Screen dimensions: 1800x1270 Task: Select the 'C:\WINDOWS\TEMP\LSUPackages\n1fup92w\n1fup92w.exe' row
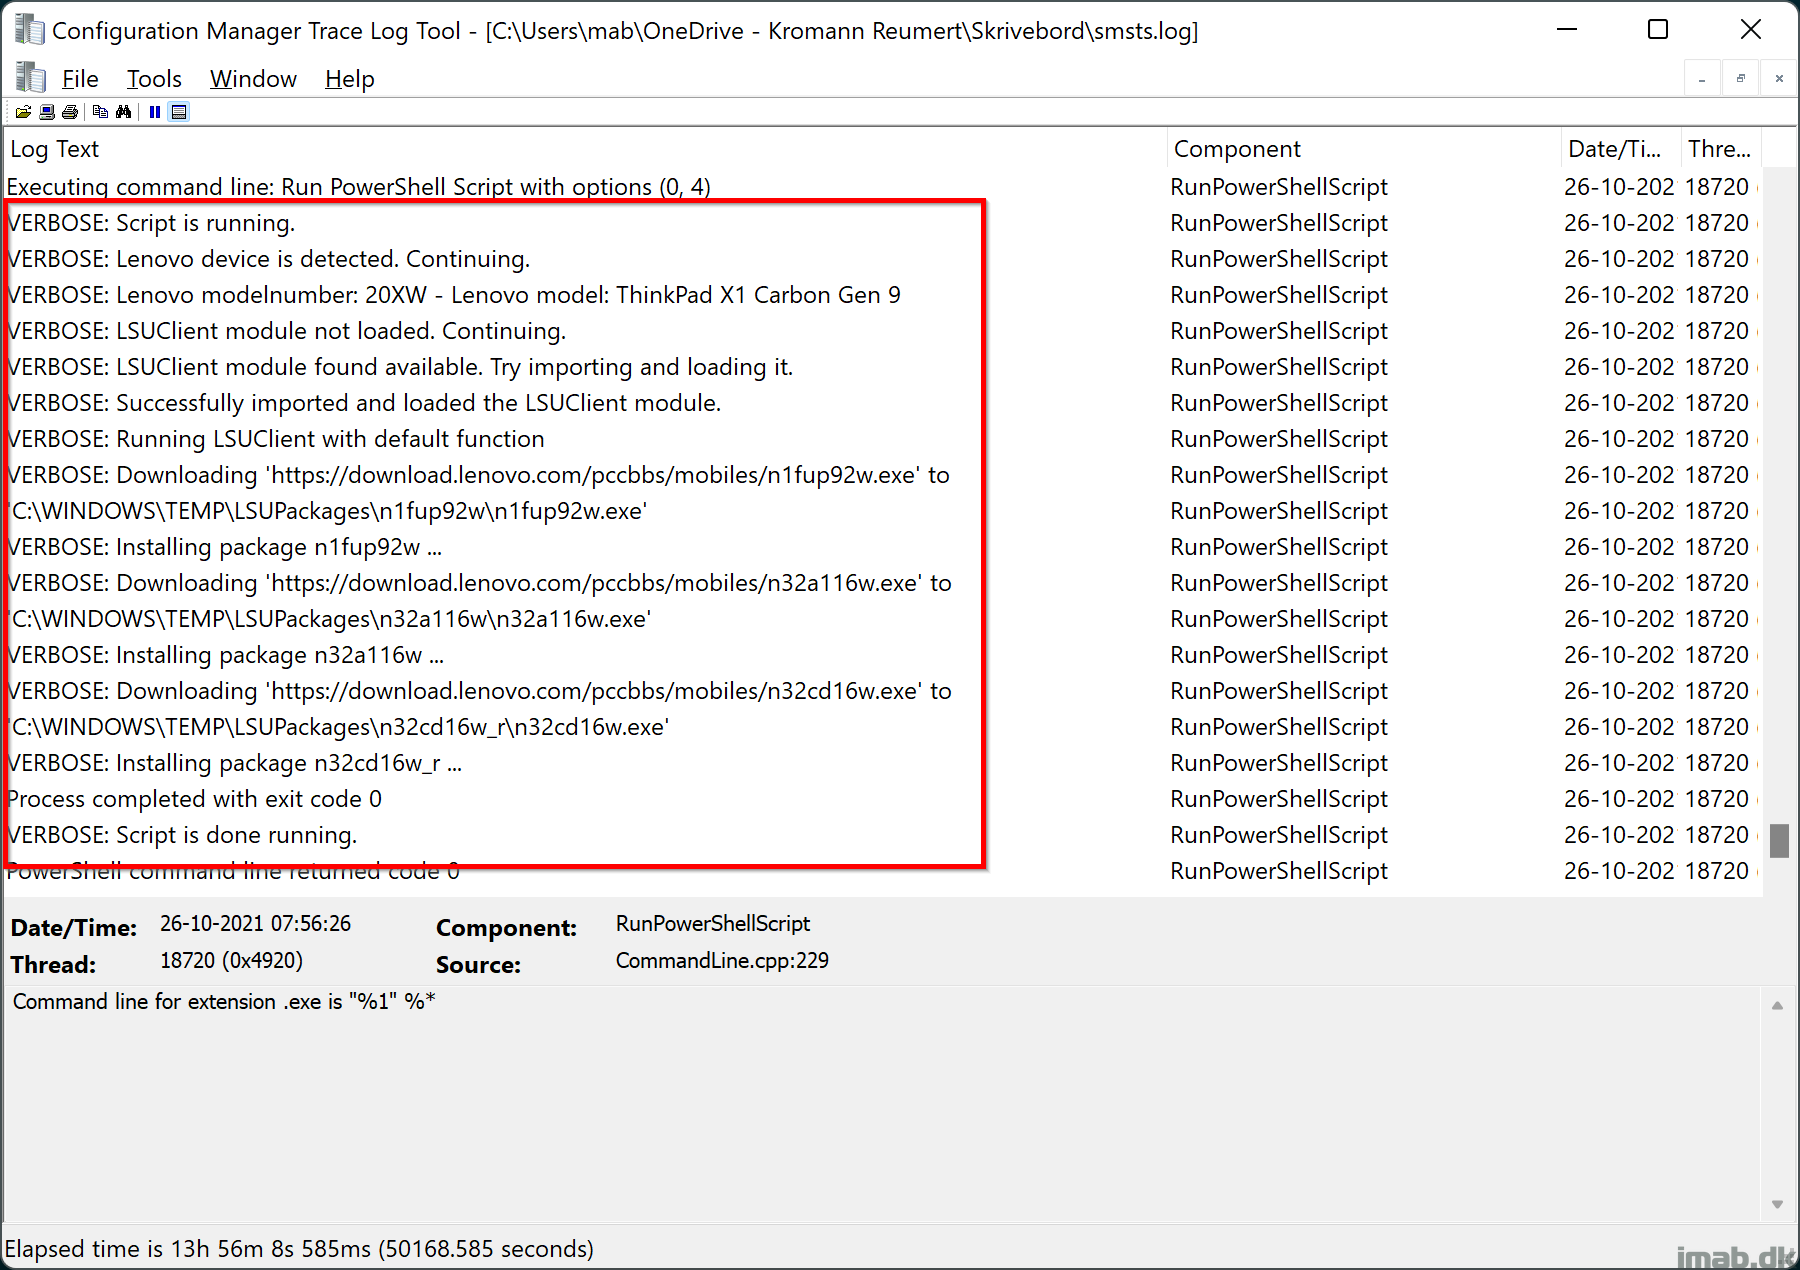882,511
